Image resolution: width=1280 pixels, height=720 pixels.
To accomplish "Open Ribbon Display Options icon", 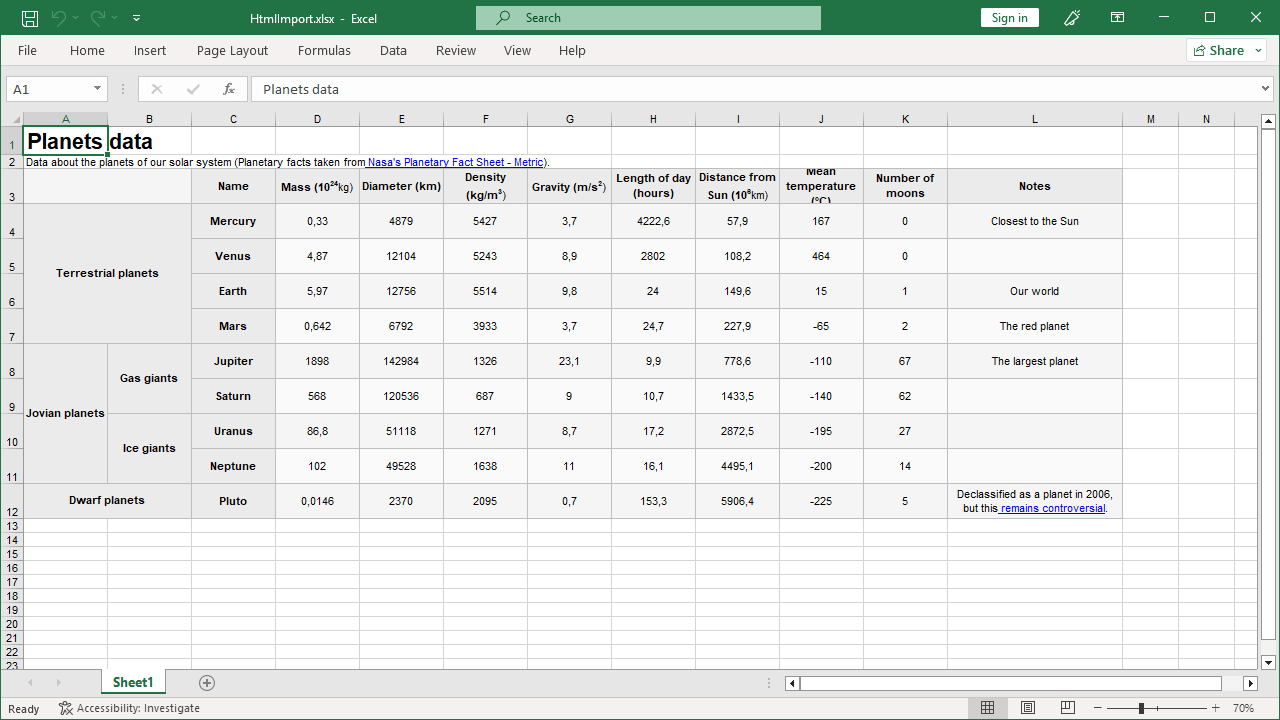I will (x=1116, y=18).
